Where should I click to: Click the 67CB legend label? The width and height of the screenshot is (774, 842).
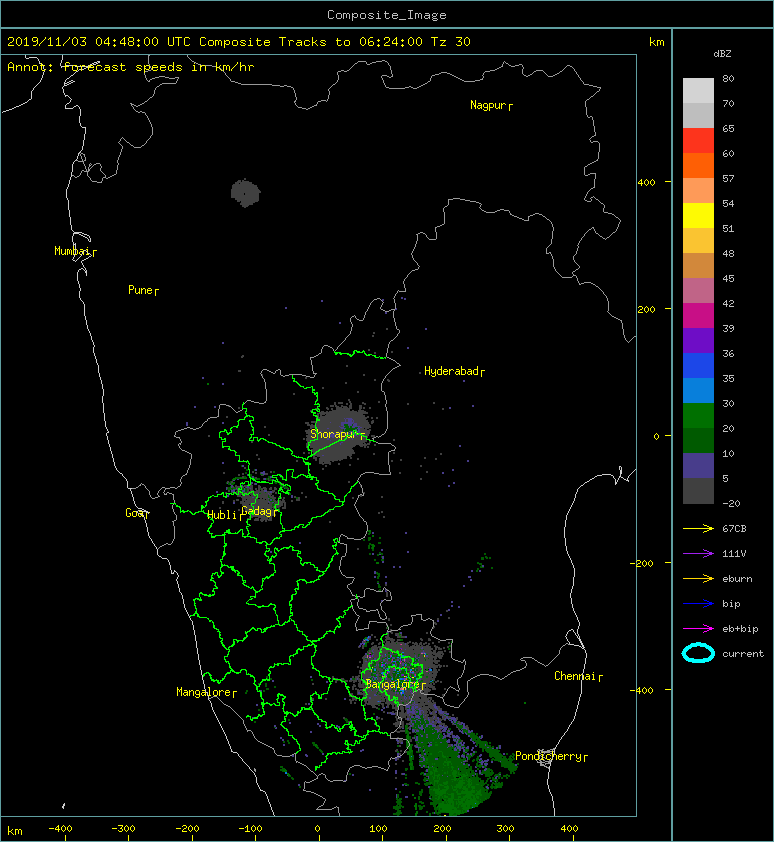734,529
